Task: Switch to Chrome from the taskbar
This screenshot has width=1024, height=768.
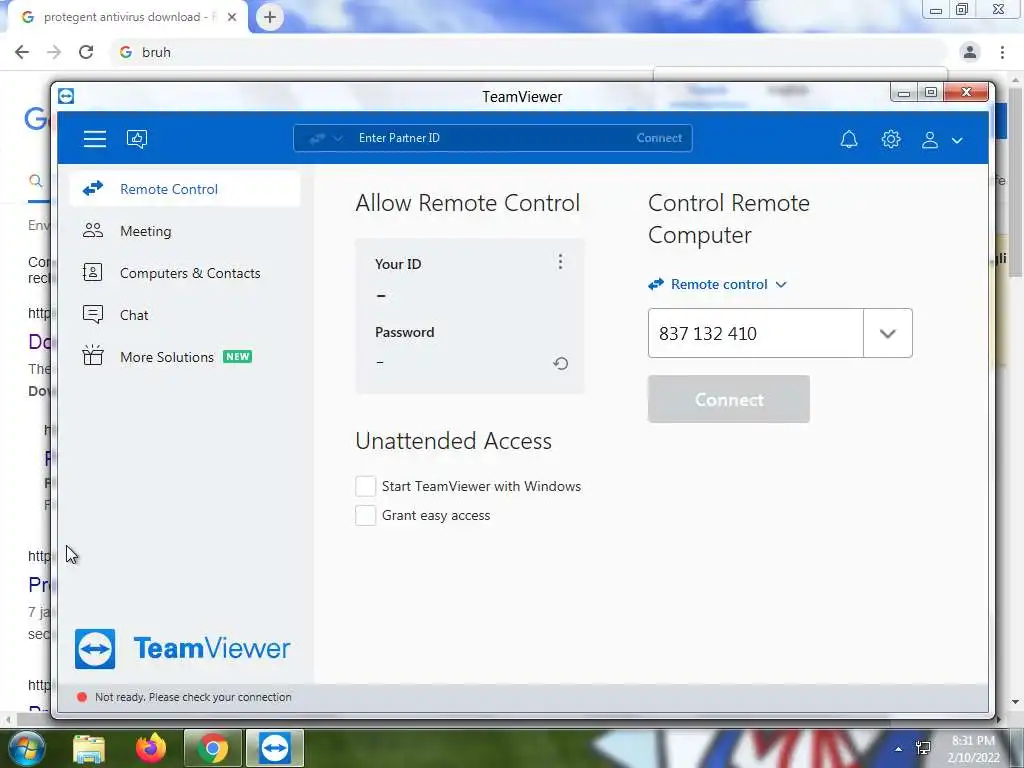Action: (212, 748)
